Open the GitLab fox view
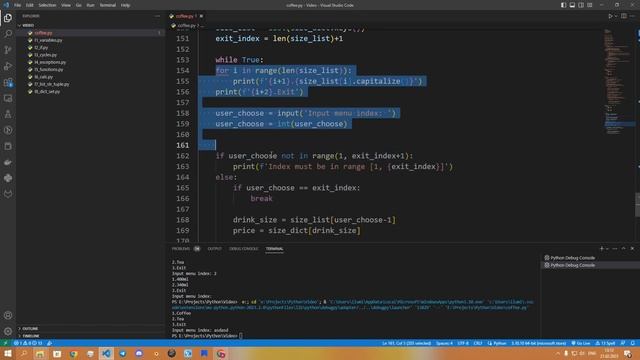 click(8, 194)
